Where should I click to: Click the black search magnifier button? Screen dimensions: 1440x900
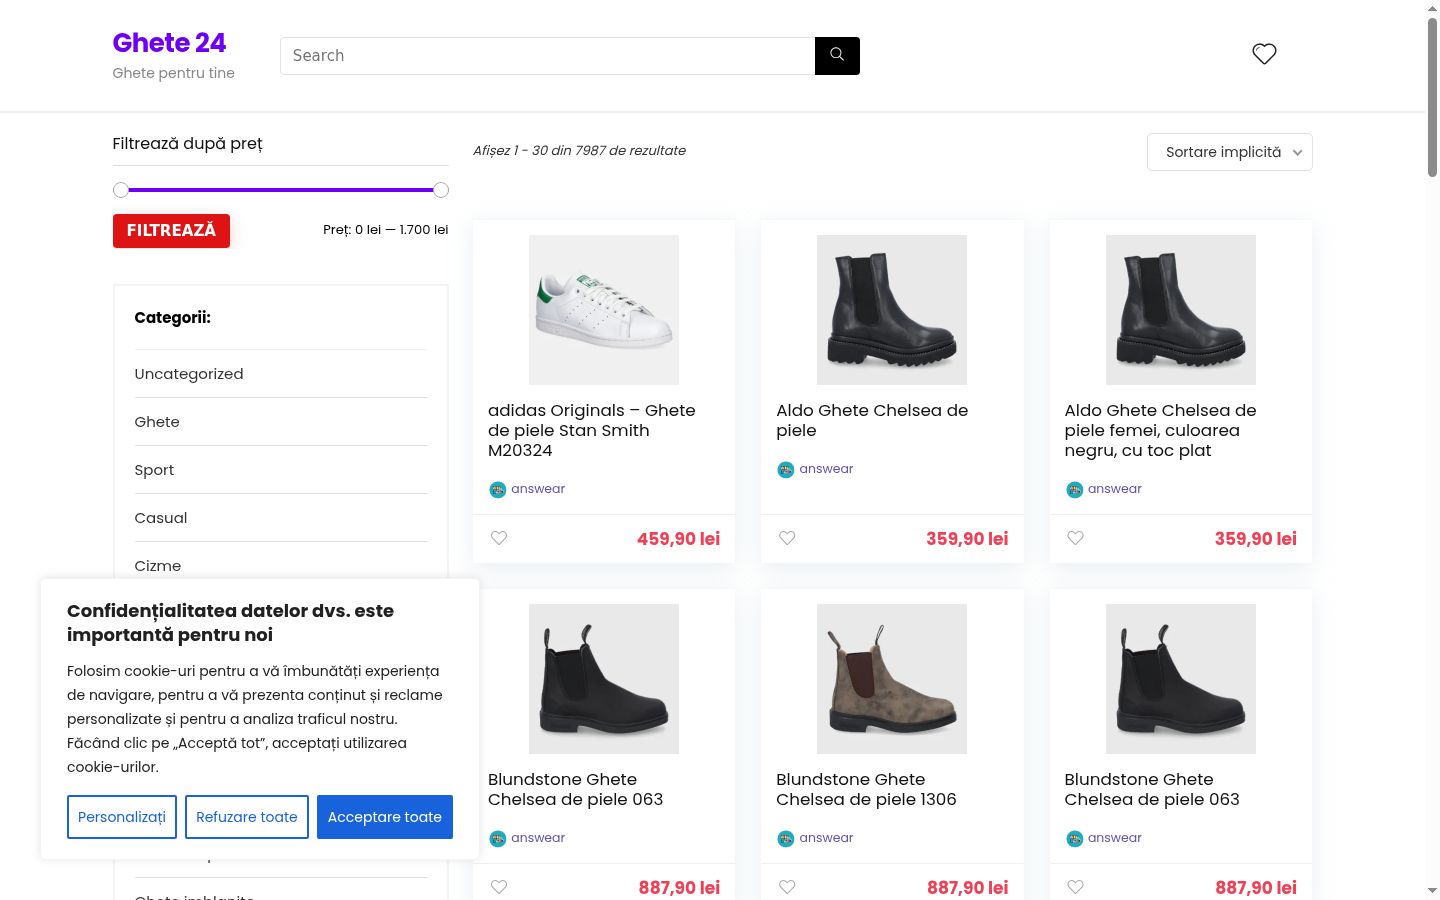pyautogui.click(x=837, y=56)
